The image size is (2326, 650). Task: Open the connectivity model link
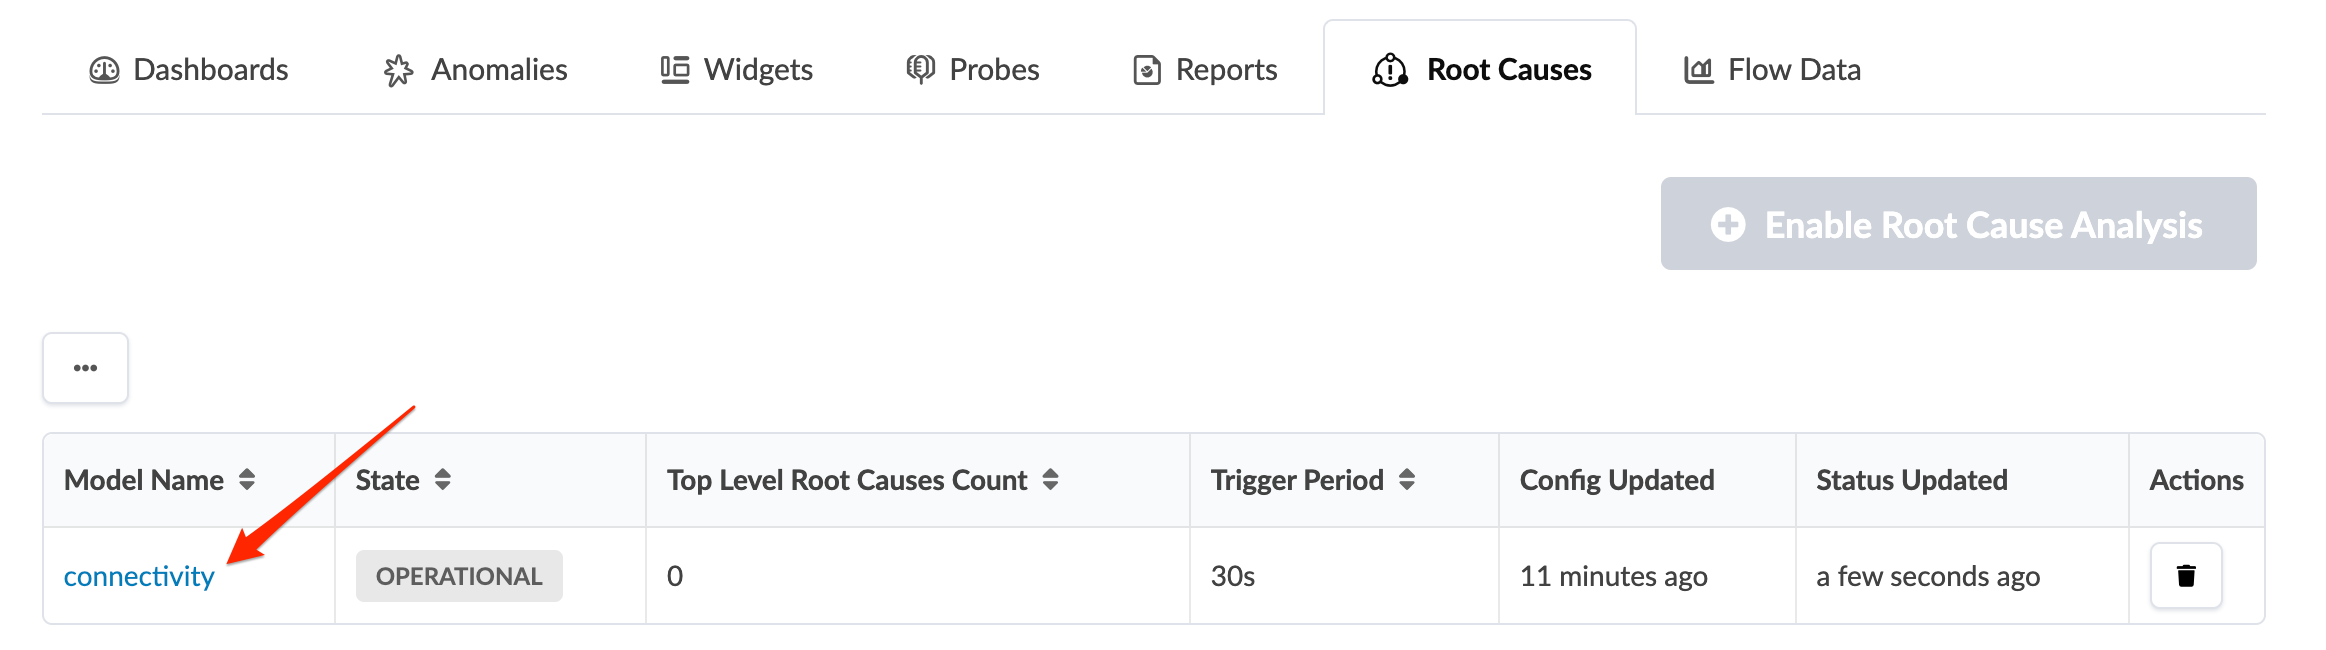139,576
